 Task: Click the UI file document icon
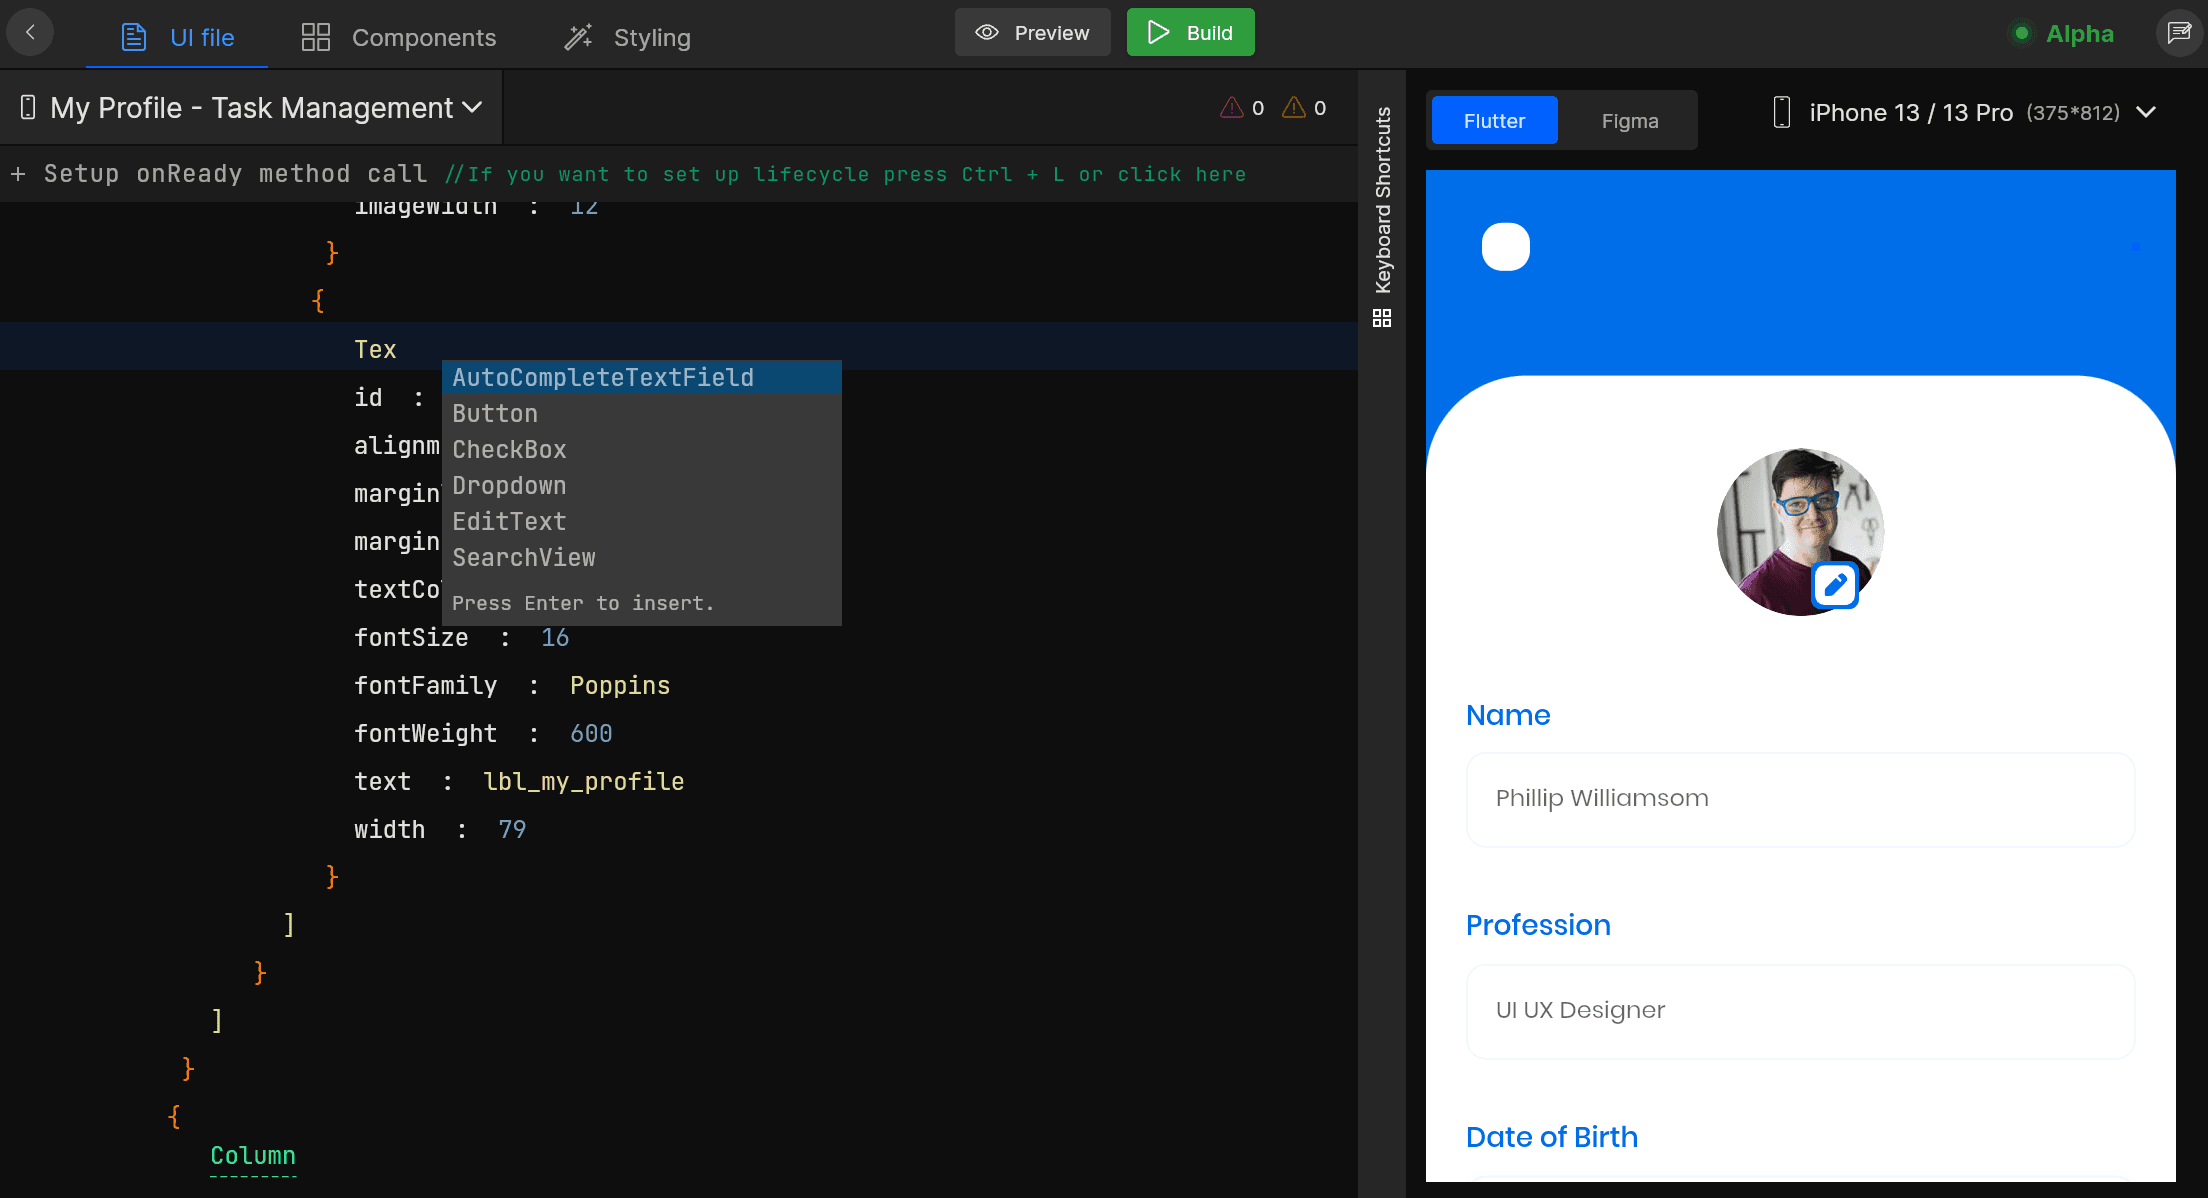[x=134, y=37]
